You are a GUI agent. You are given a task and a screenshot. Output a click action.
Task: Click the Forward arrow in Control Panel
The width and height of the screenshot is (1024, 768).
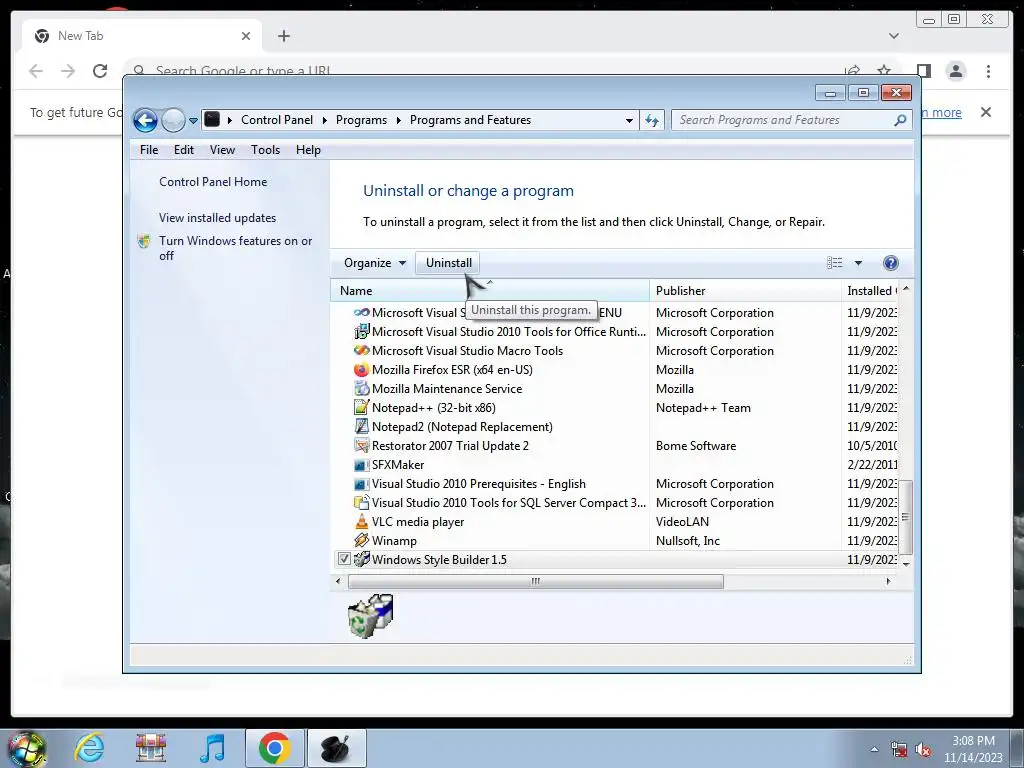coord(173,120)
